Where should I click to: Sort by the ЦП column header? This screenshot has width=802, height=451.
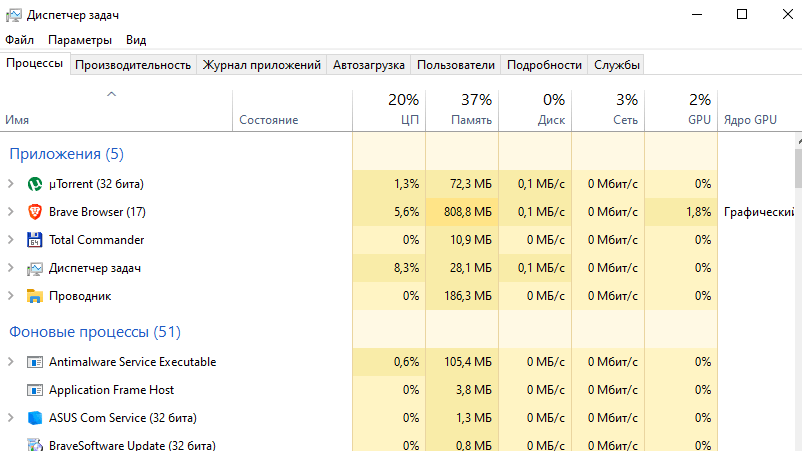(389, 110)
